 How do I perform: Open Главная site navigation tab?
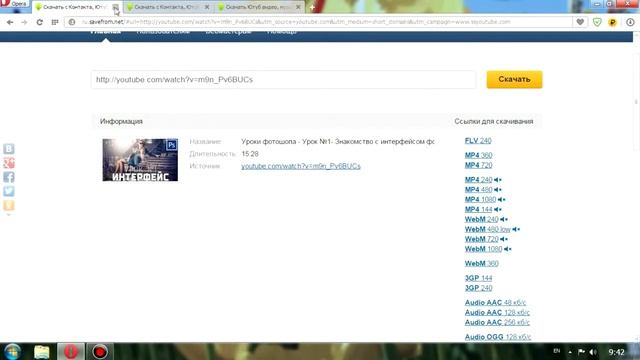click(105, 32)
